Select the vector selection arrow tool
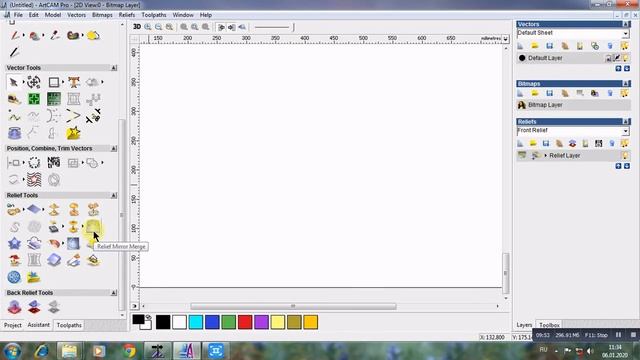Screen dimensions: 640x360 coord(13,82)
